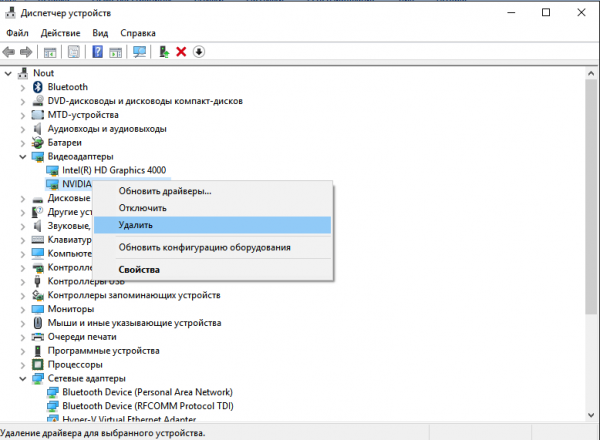Image resolution: width=600 pixels, height=440 pixels.
Task: Expand the Bluetooth category
Action: [x=23, y=88]
